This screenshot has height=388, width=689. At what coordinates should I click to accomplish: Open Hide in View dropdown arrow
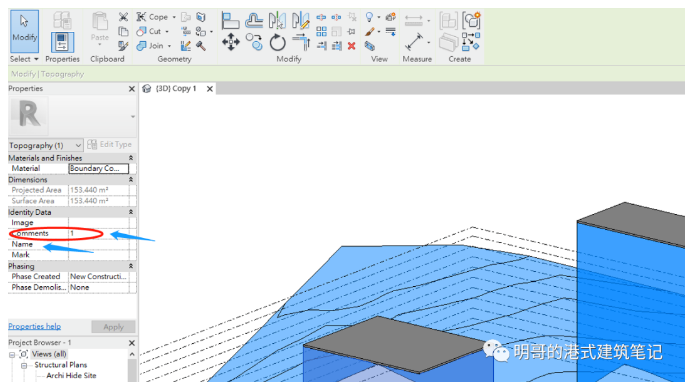[379, 17]
